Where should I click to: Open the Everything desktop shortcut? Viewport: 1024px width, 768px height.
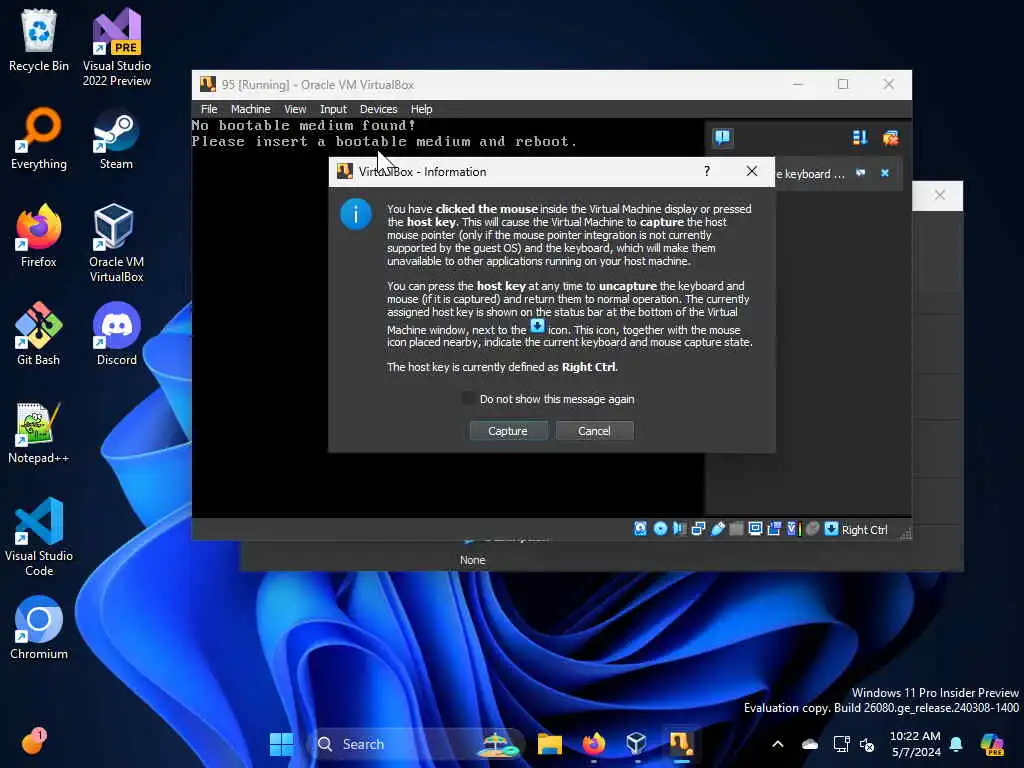click(39, 138)
